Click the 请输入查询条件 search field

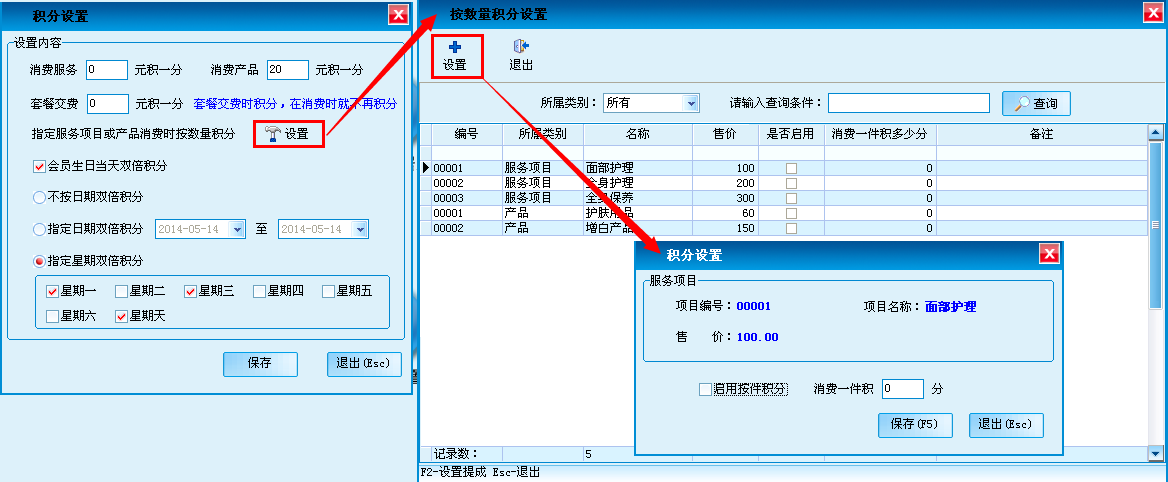point(908,103)
